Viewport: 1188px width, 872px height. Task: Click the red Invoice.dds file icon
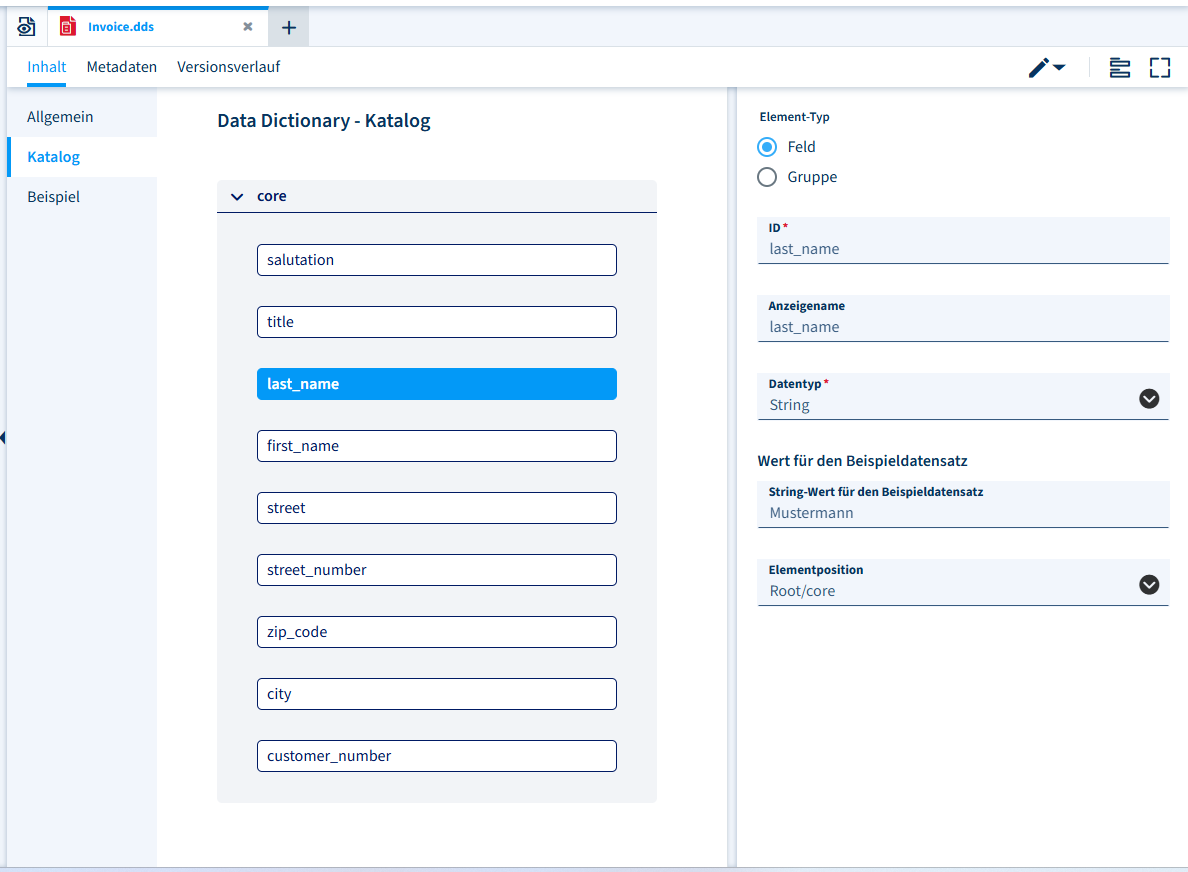coord(68,27)
